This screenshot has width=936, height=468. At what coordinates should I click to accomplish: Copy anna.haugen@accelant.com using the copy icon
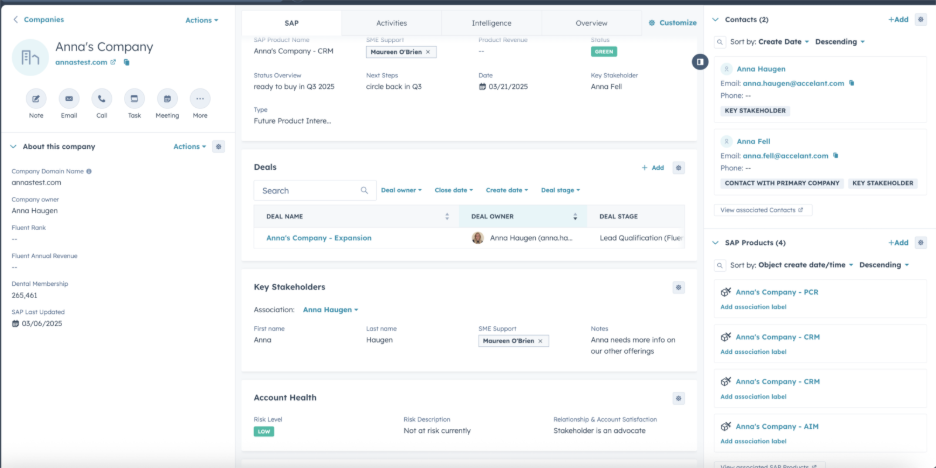(x=852, y=83)
